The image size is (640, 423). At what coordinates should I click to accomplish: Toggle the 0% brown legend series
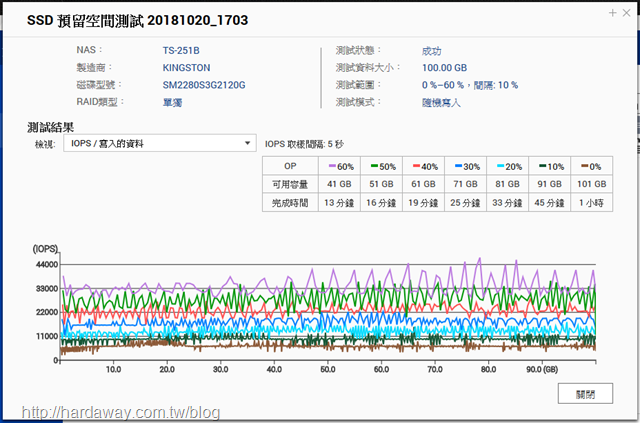tap(591, 167)
